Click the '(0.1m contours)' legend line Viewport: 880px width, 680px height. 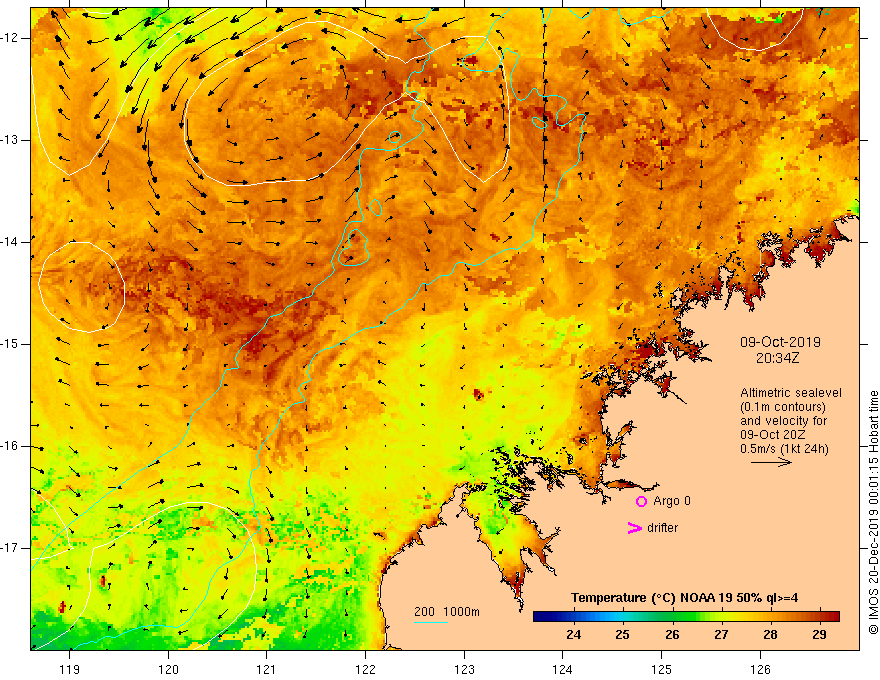click(783, 407)
